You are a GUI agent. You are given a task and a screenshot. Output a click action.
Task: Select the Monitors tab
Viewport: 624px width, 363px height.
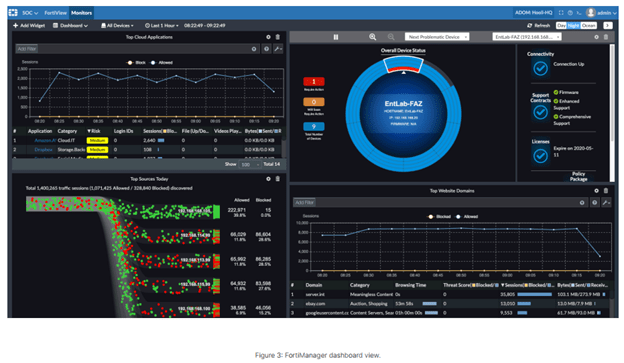(82, 13)
